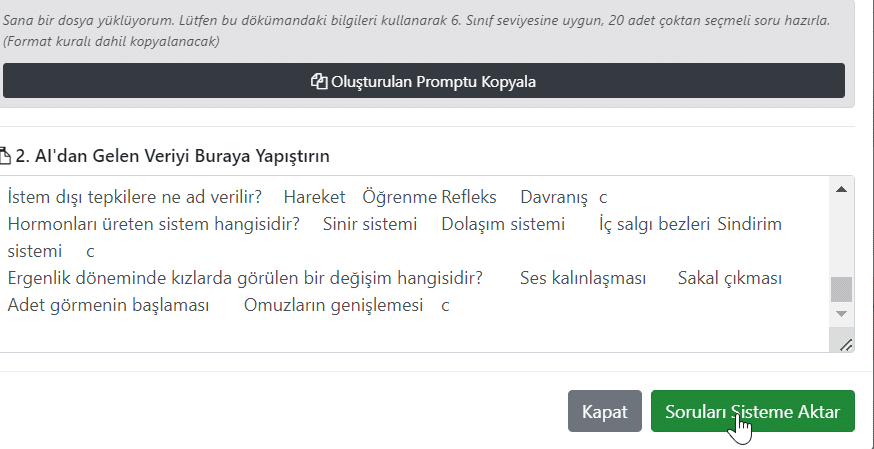Click the text 'Adet görmenin başlaması'
Screen dimensions: 874x449
108,305
